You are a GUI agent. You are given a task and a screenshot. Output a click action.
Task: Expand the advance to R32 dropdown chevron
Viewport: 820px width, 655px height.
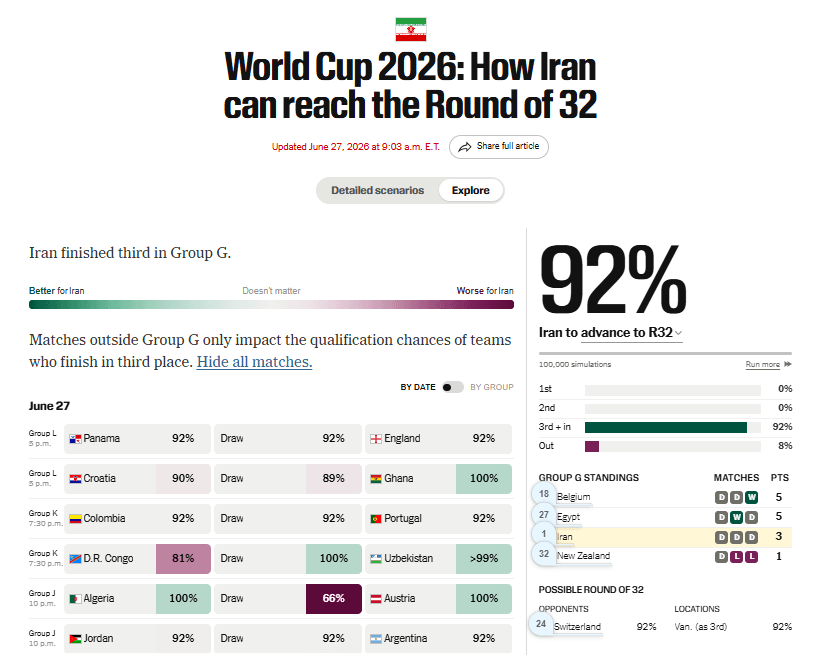click(x=678, y=333)
